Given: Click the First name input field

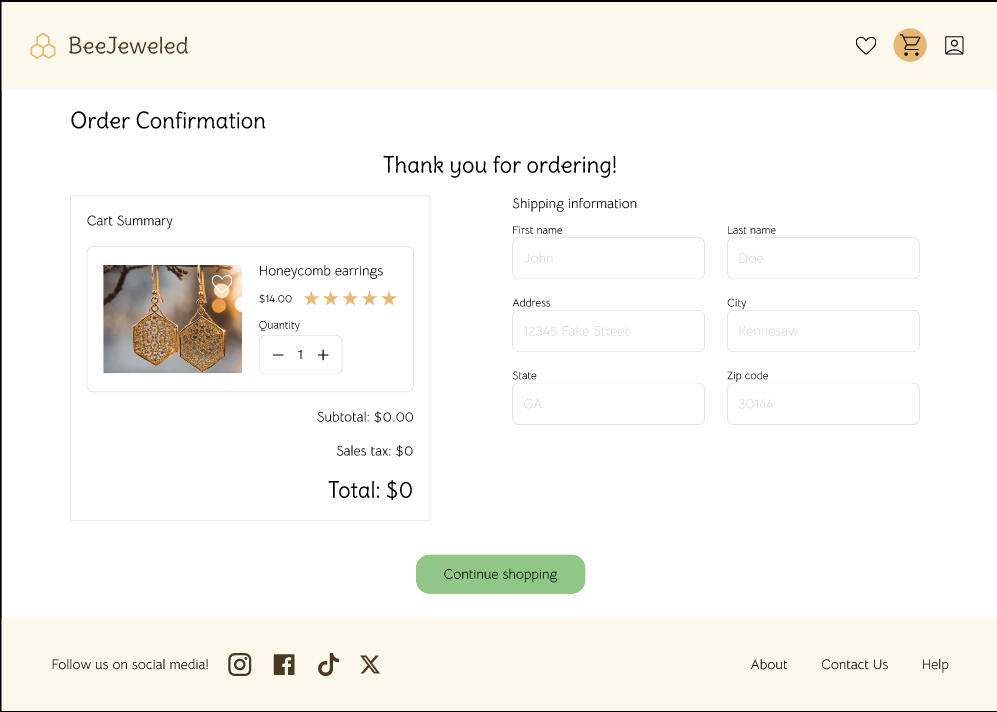Looking at the screenshot, I should tap(608, 258).
